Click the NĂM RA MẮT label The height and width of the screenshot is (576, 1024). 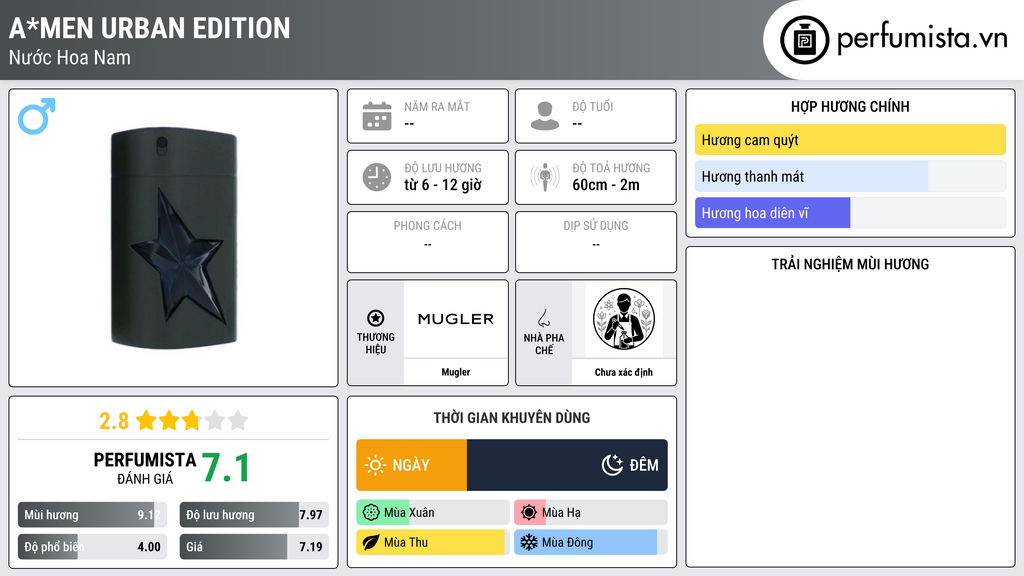coord(437,106)
